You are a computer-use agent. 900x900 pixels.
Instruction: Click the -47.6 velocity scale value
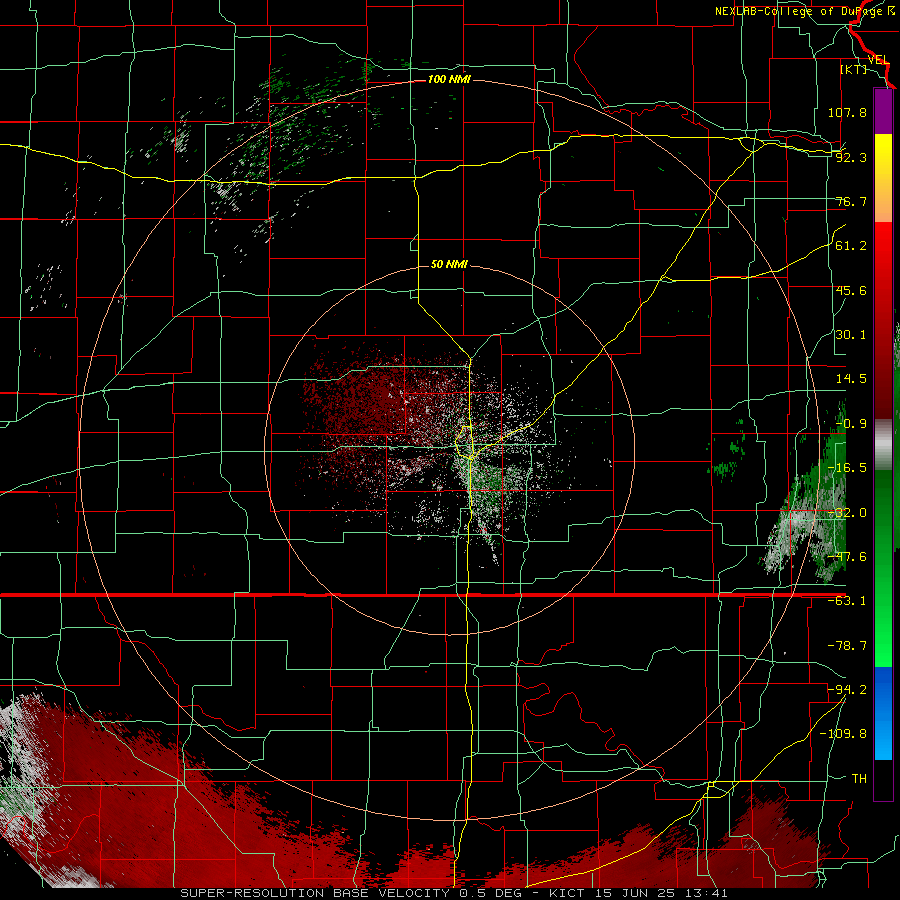(847, 557)
